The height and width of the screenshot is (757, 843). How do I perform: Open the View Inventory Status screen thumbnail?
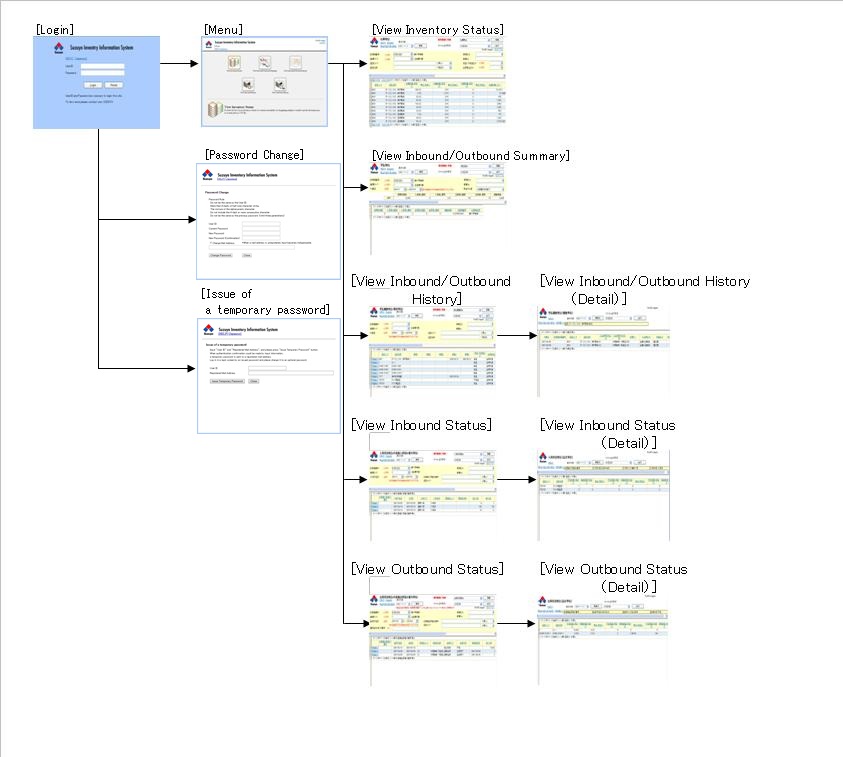click(436, 81)
